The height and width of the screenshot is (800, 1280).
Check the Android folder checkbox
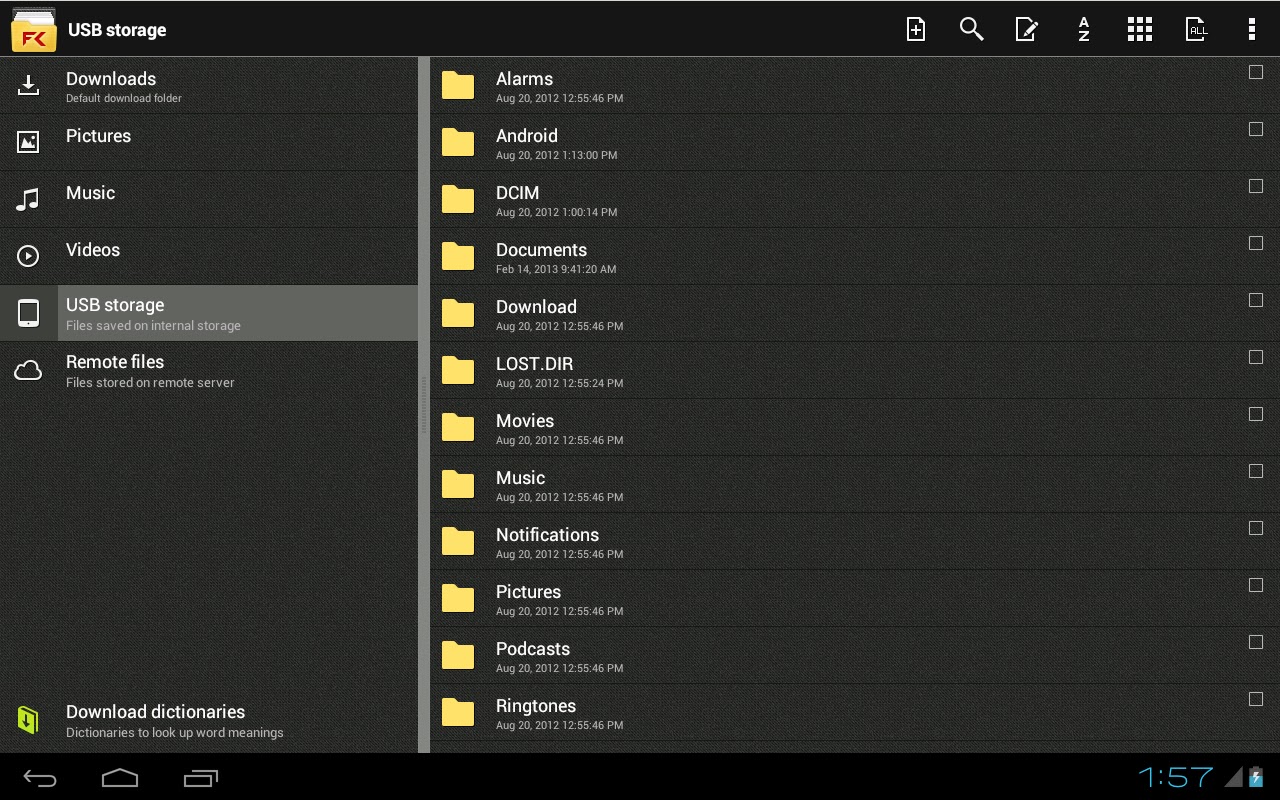click(1256, 129)
